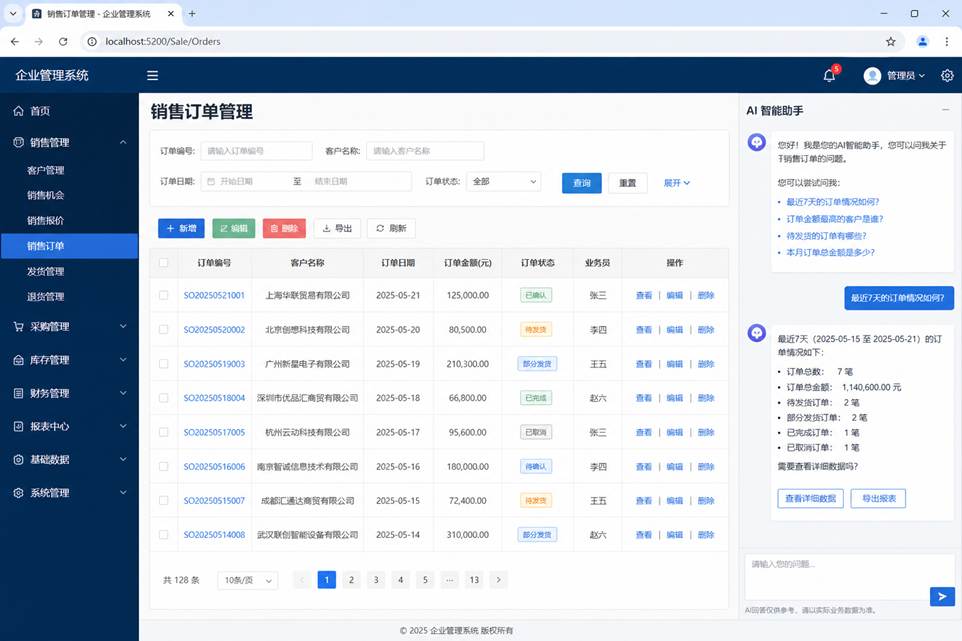Check the row SO20250516006

(163, 466)
